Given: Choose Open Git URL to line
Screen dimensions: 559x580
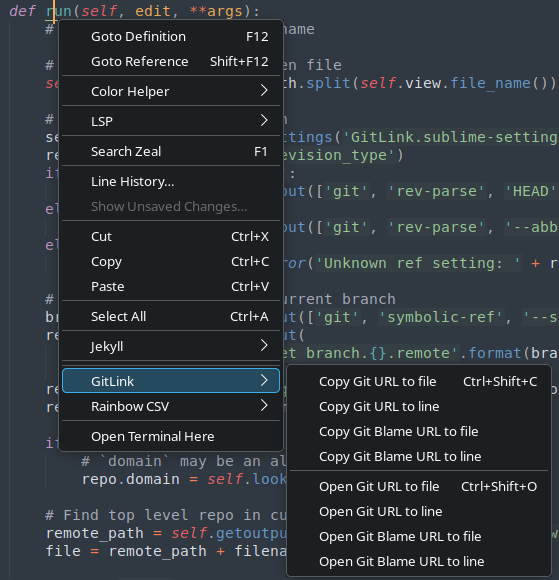Looking at the screenshot, I should 419,512.
